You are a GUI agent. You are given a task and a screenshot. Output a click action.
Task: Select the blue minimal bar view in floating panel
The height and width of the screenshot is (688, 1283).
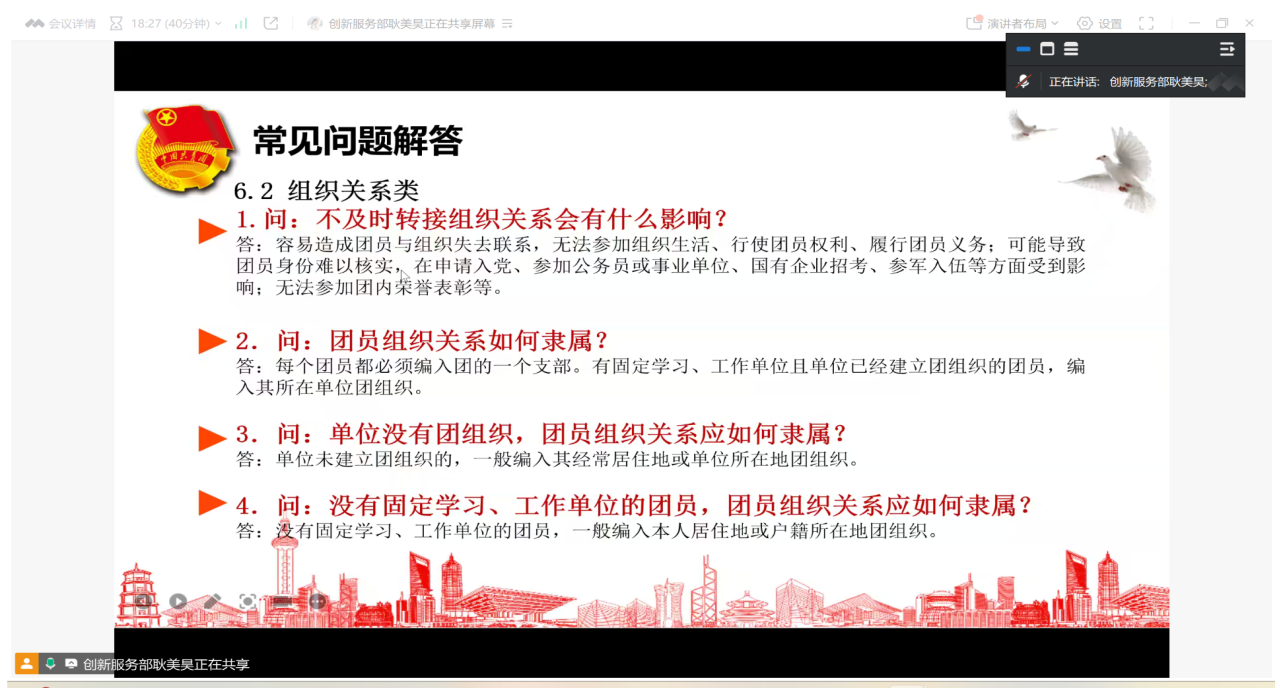pyautogui.click(x=1023, y=49)
